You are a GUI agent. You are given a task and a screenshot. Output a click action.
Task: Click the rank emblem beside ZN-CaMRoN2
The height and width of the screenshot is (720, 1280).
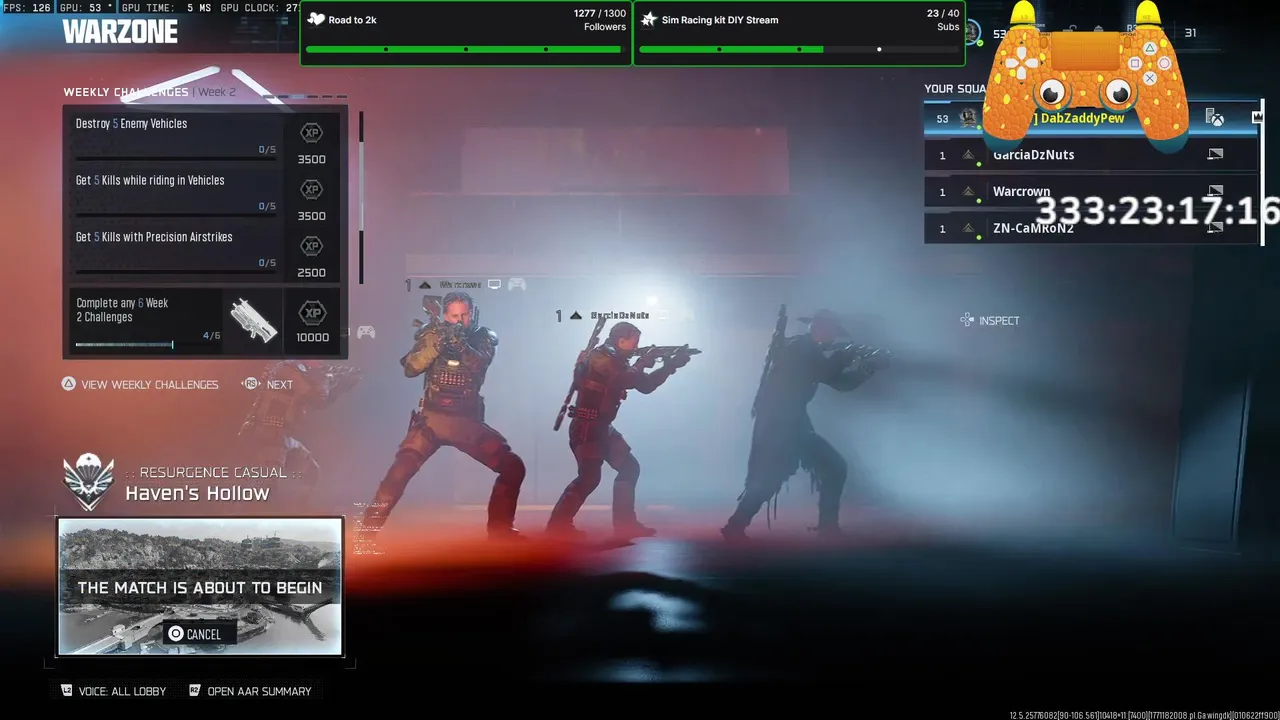pos(968,228)
